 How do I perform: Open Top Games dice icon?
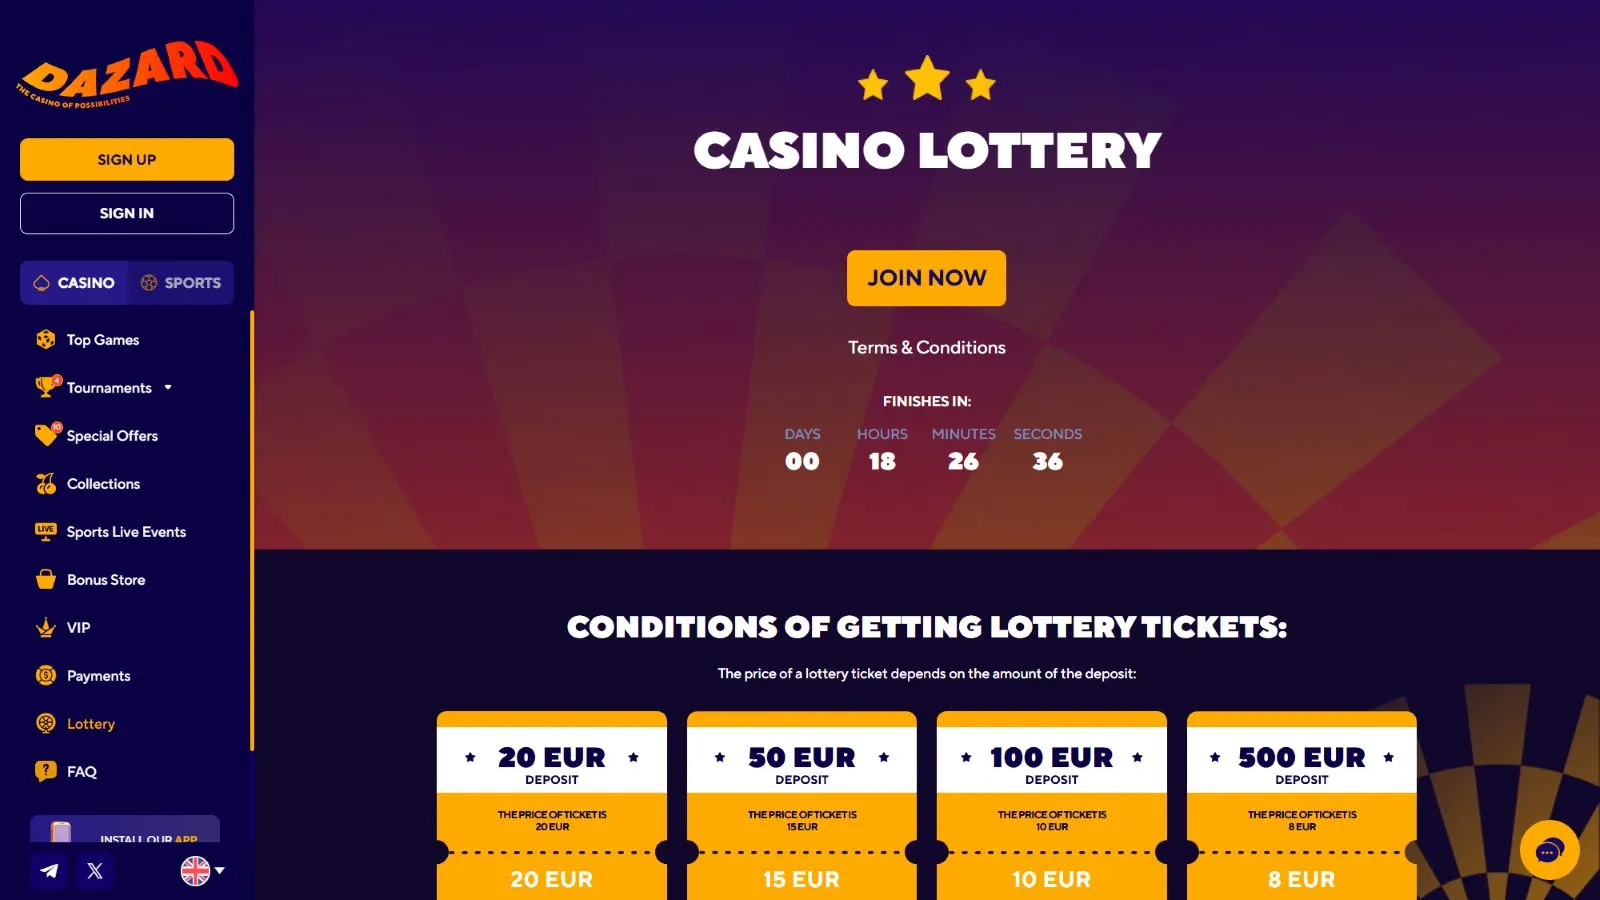pos(46,340)
